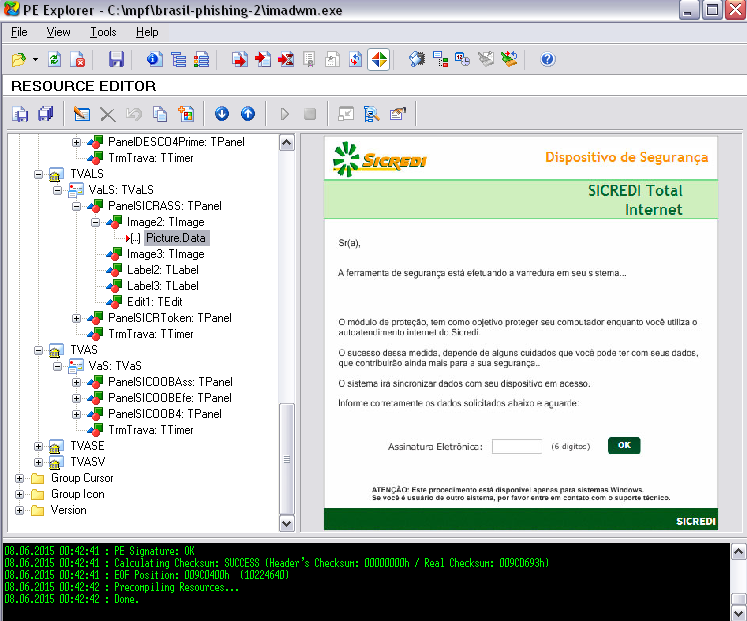
Task: Select Picture.Data tree item
Action: (x=176, y=238)
